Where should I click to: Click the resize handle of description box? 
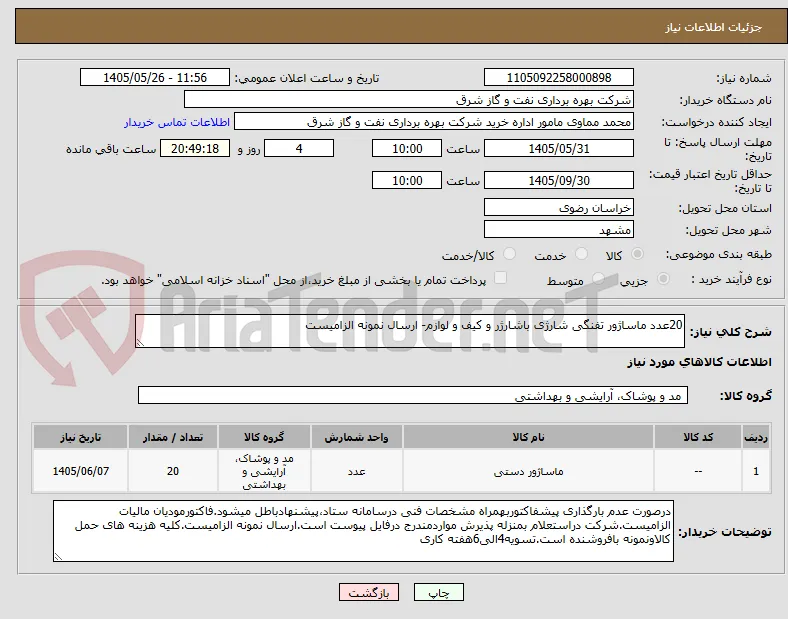point(140,343)
